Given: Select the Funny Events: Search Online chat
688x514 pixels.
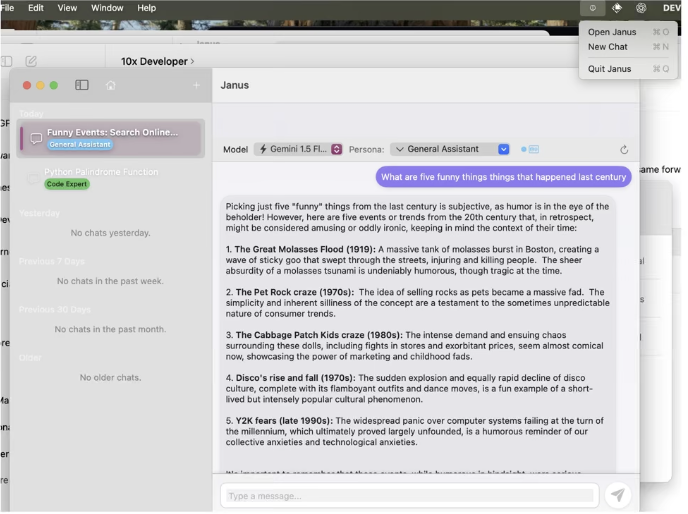Looking at the screenshot, I should (x=111, y=138).
